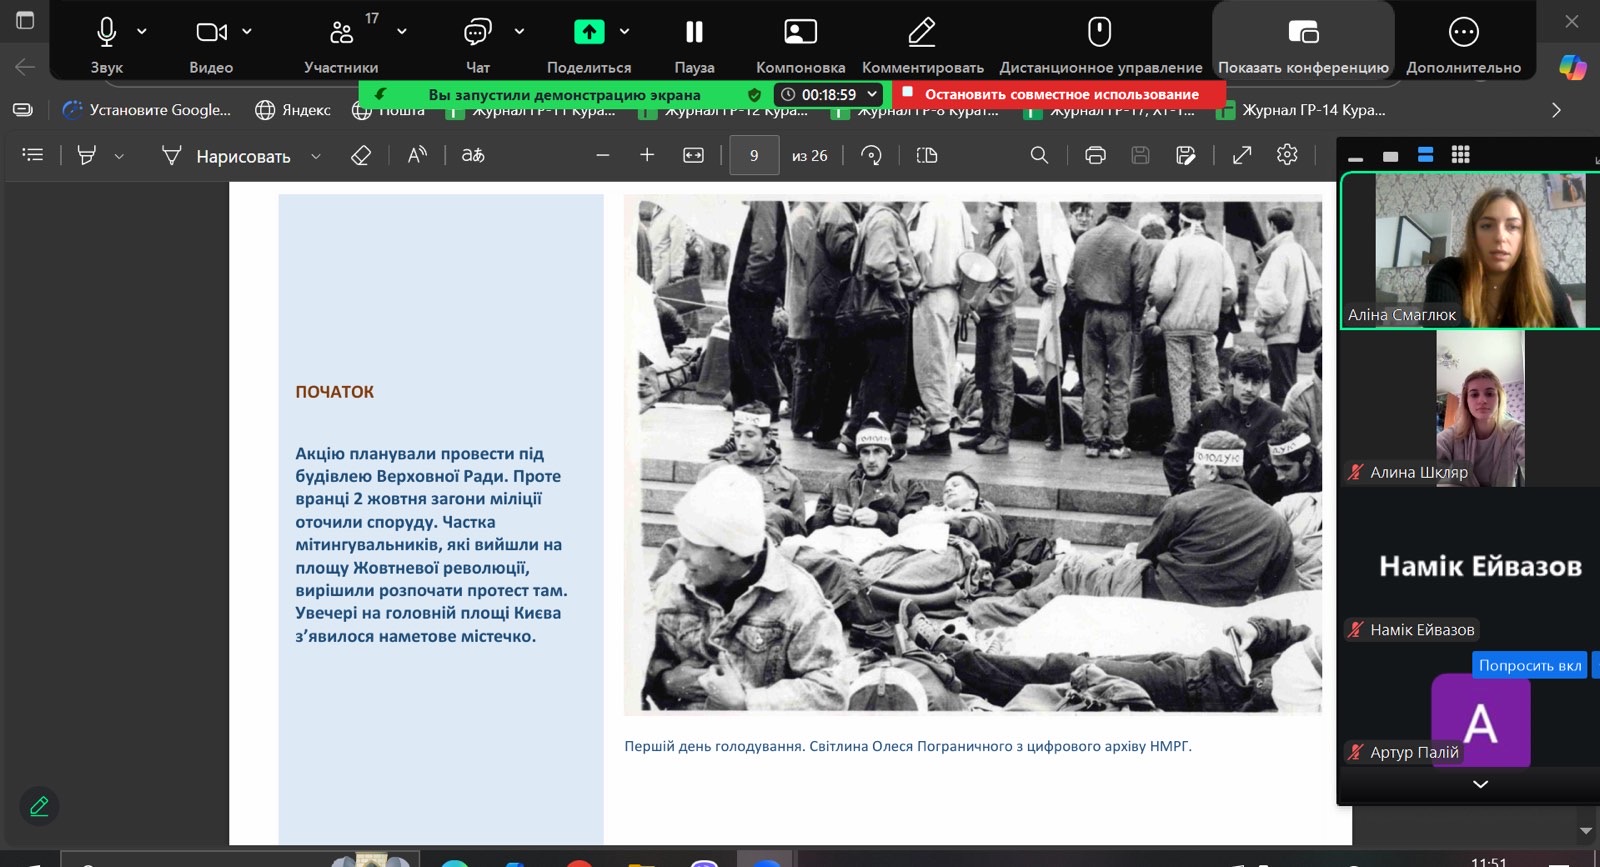Image resolution: width=1600 pixels, height=867 pixels.
Task: Toggle camera with Видео button
Action: [210, 42]
